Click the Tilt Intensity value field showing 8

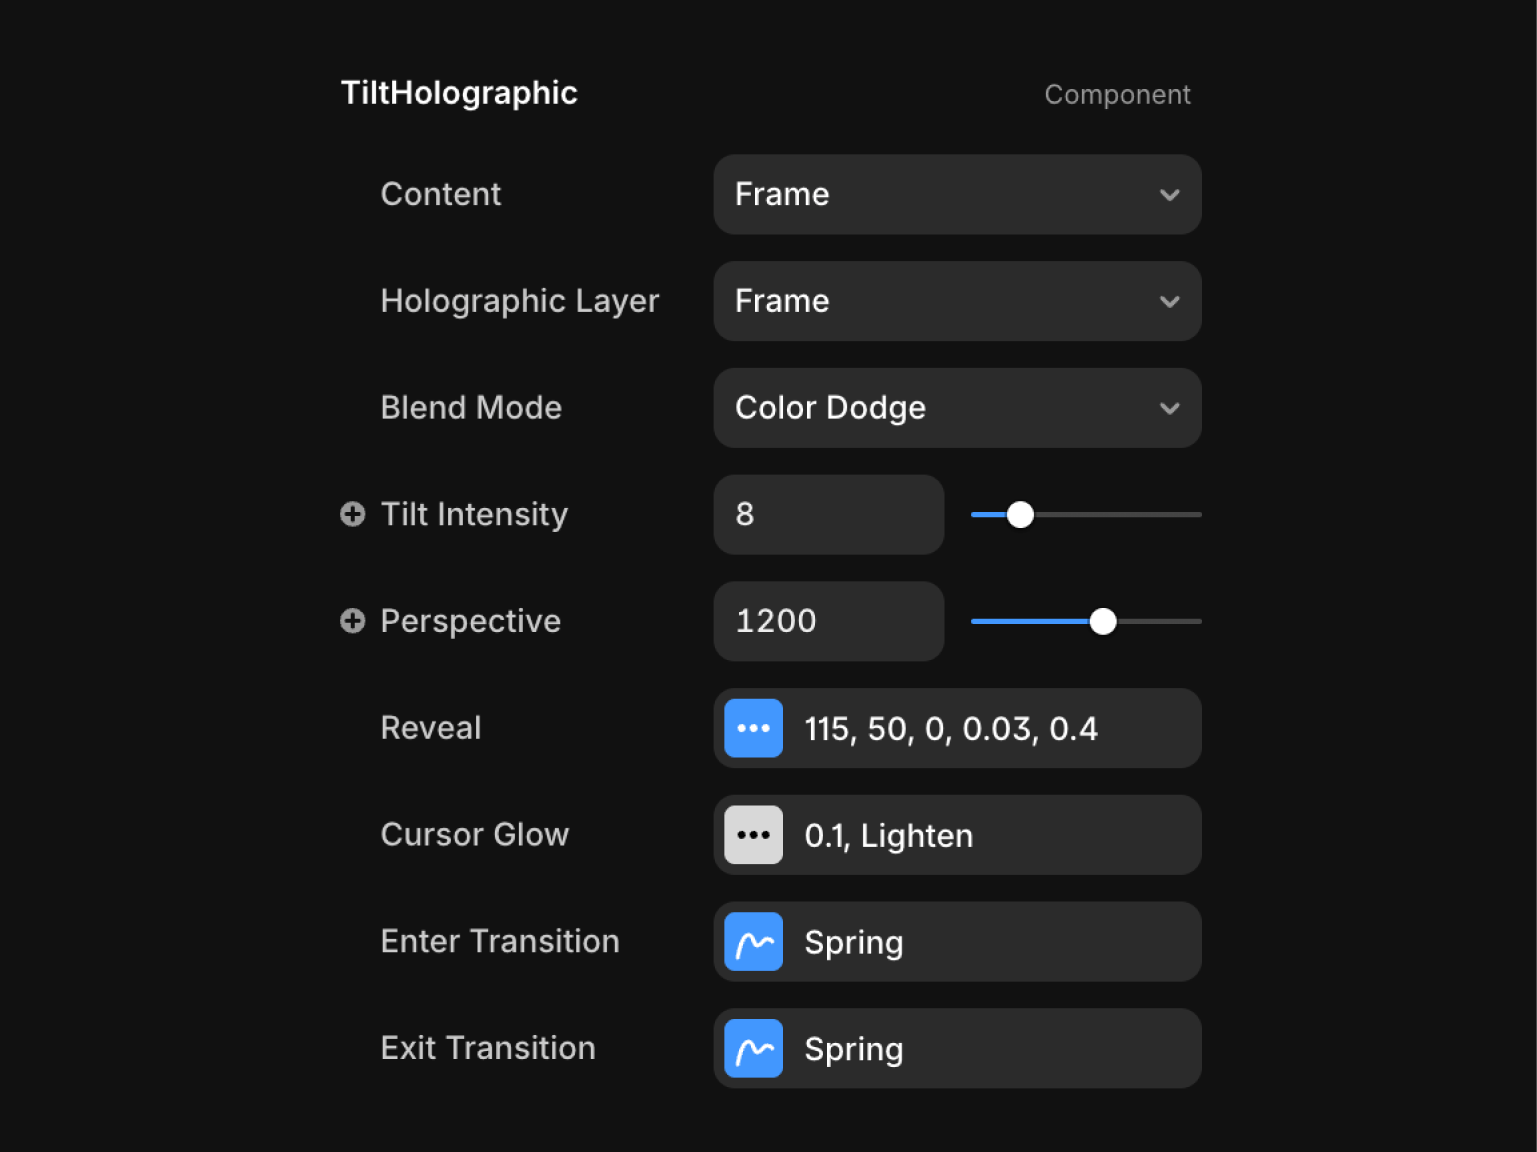(828, 514)
